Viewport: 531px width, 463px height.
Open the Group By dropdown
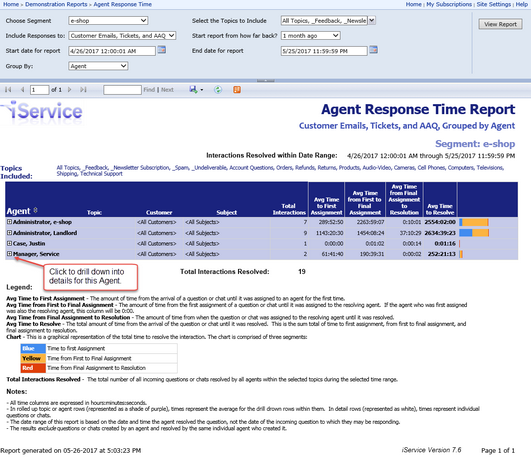point(98,66)
